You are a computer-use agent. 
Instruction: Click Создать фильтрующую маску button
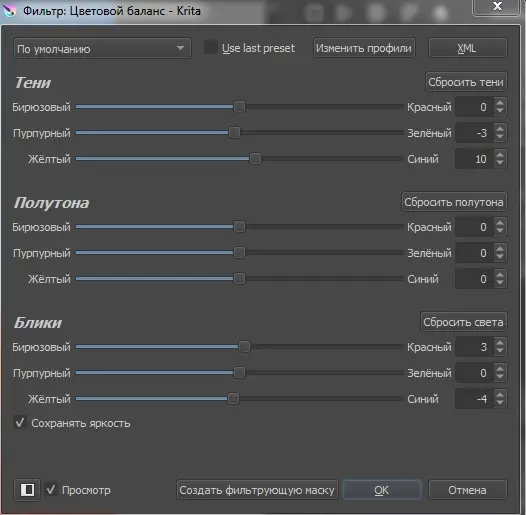pyautogui.click(x=257, y=490)
